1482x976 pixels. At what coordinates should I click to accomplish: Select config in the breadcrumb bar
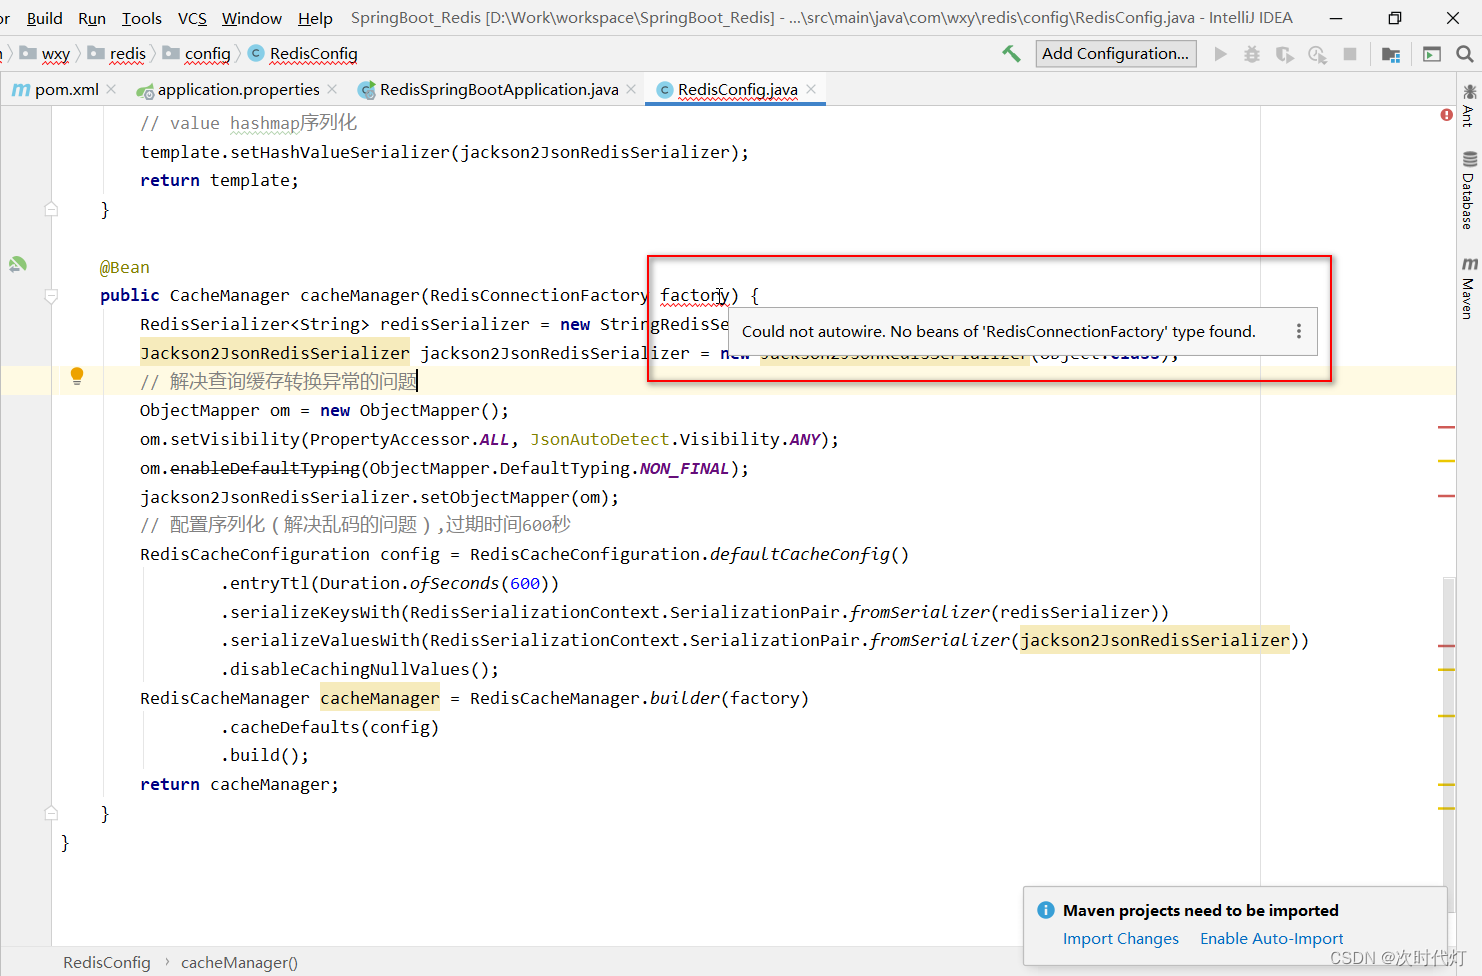207,53
